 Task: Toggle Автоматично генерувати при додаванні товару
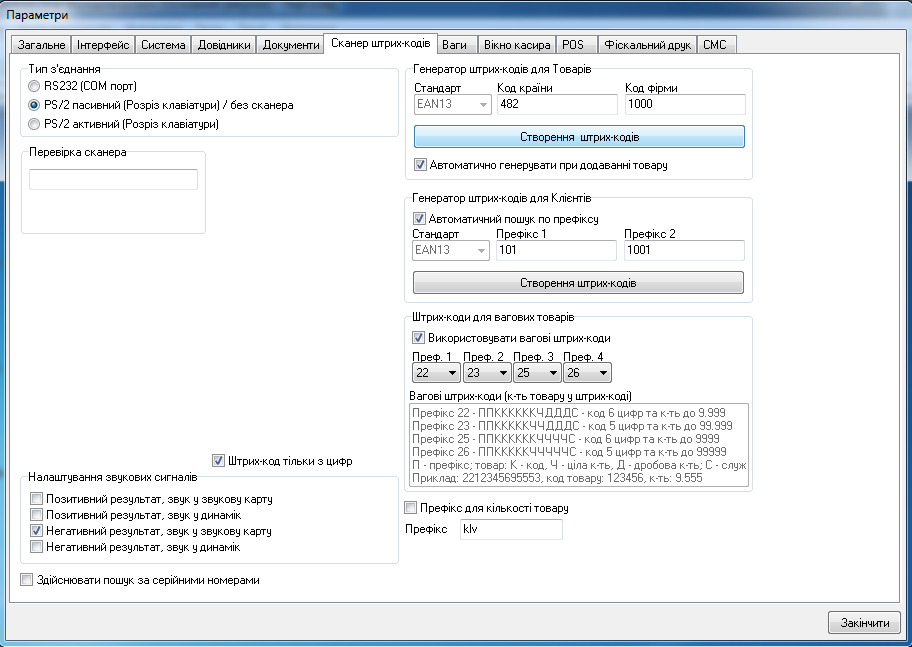click(x=420, y=164)
